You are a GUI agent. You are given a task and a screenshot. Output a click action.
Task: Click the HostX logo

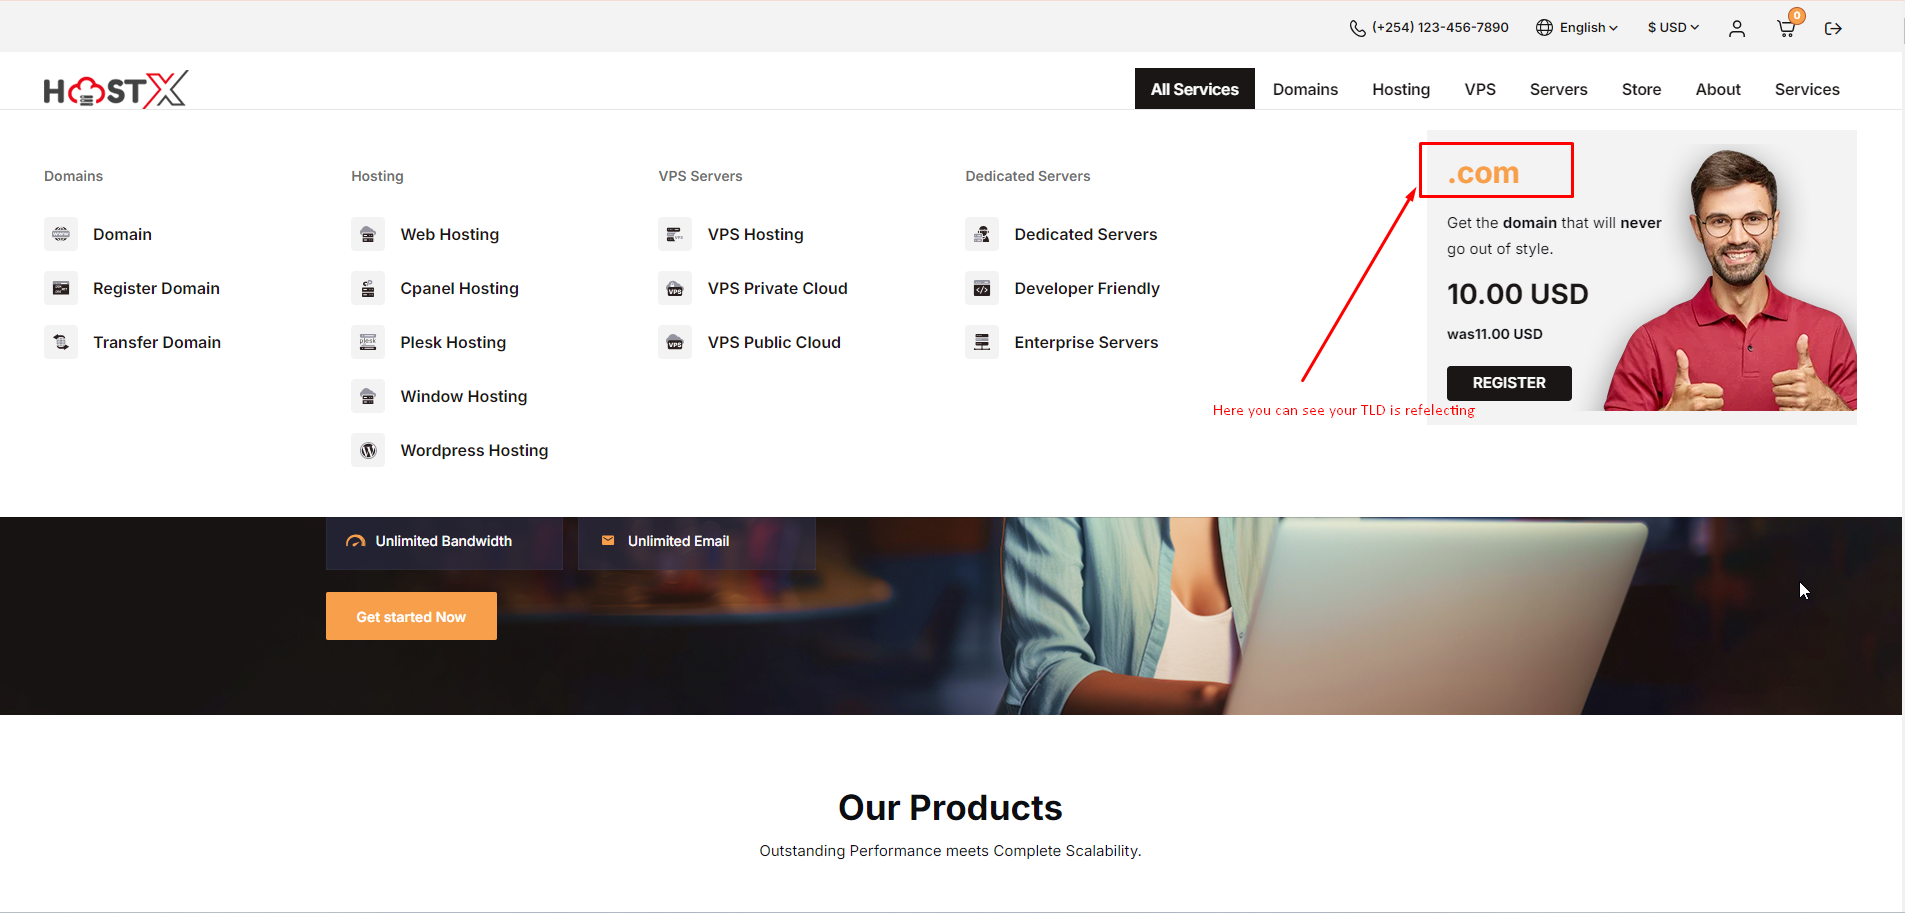pos(115,90)
